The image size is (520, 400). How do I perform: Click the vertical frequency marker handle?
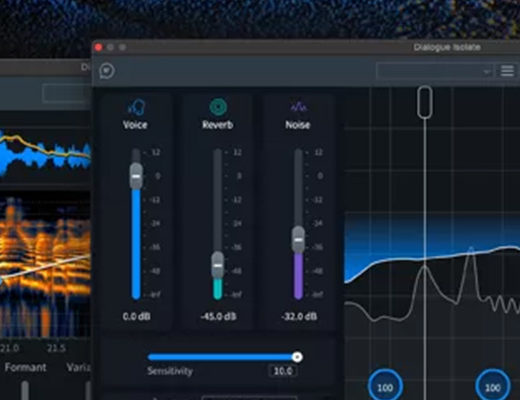click(x=425, y=102)
